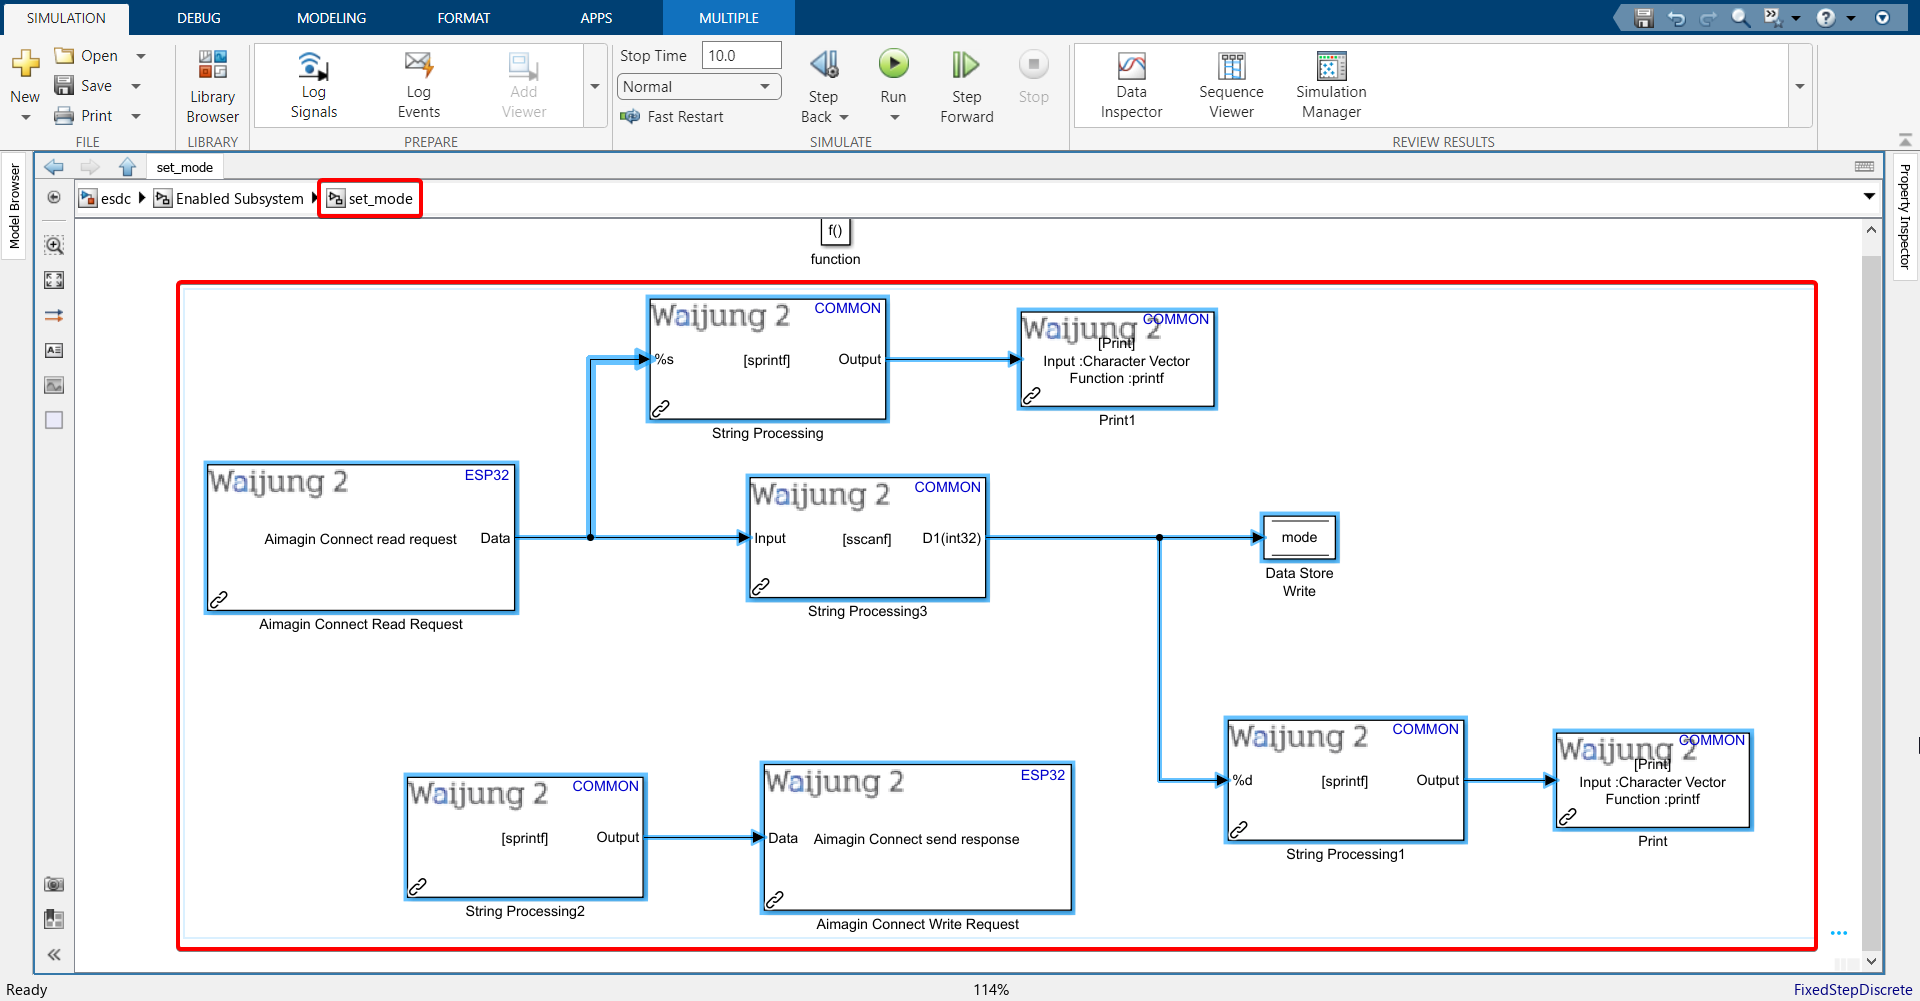Click the Annotation text icon
This screenshot has width=1920, height=1001.
(54, 350)
